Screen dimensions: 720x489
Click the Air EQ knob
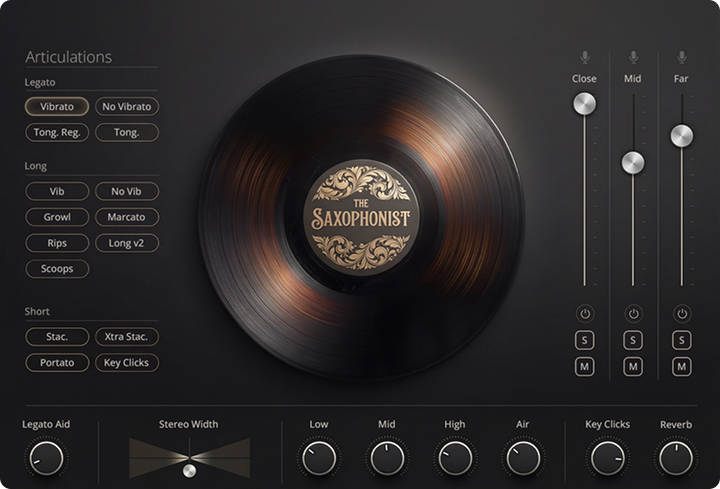523,458
